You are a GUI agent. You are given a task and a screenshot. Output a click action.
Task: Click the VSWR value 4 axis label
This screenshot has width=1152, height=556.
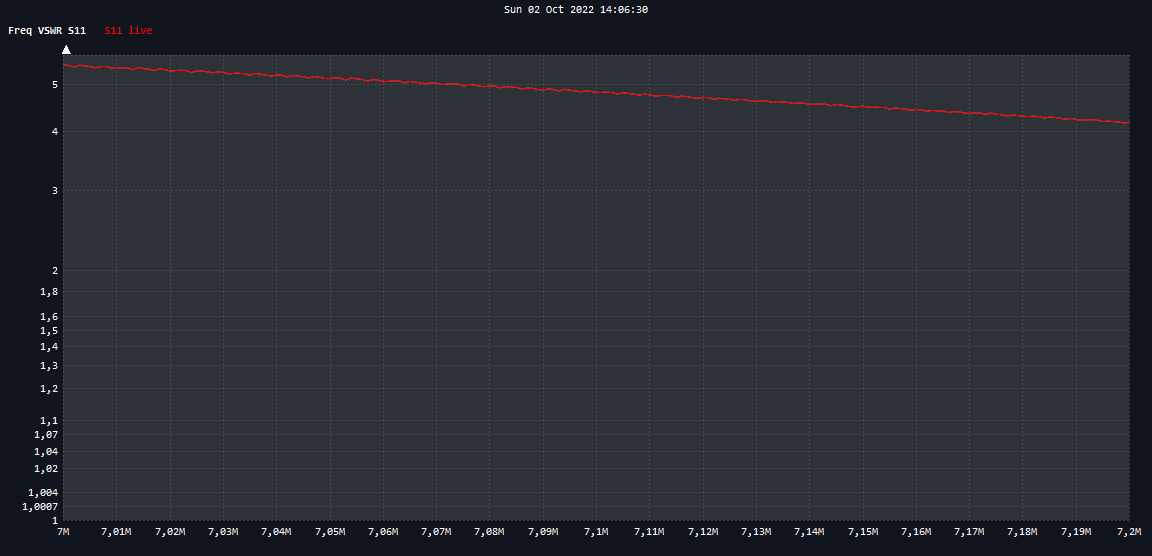pos(55,131)
